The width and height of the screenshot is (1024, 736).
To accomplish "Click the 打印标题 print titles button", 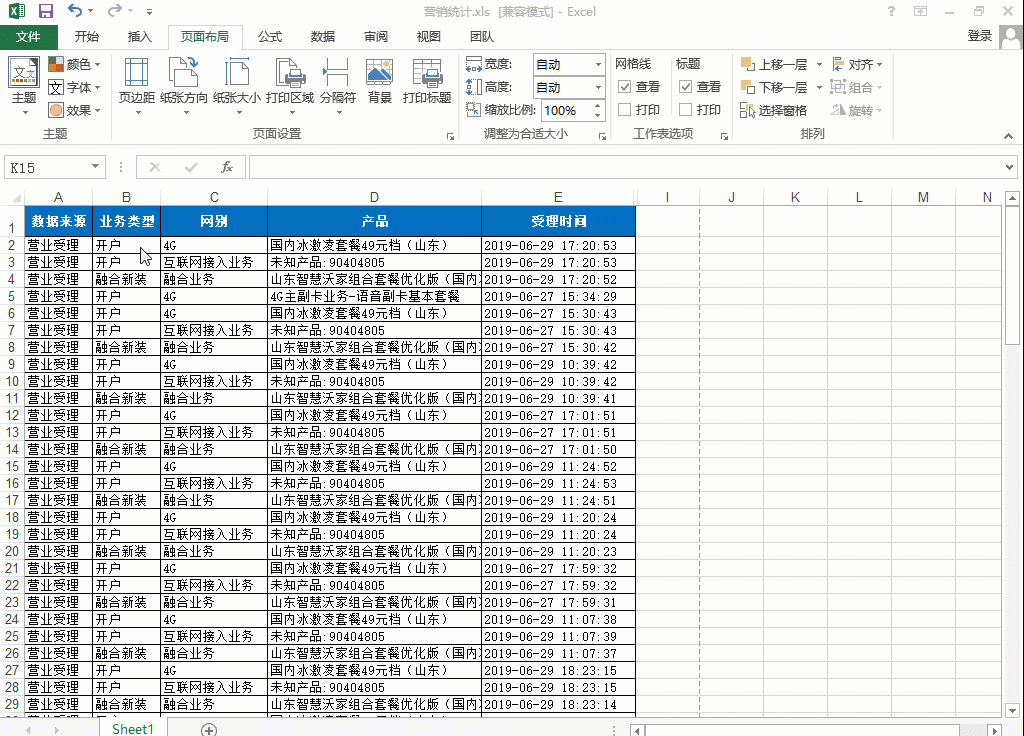I will point(427,82).
